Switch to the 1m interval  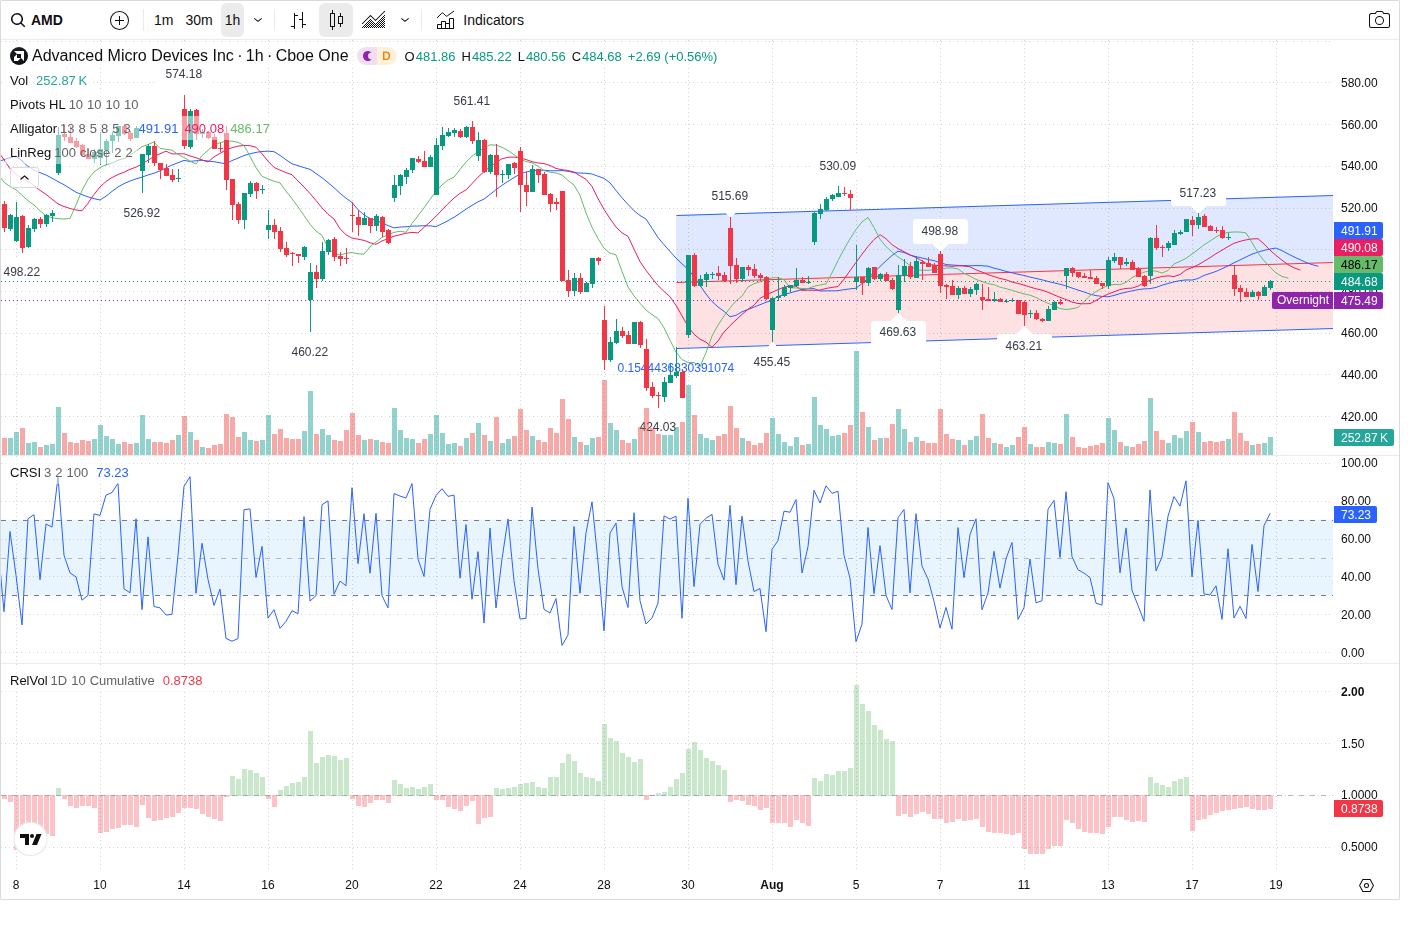[x=163, y=20]
